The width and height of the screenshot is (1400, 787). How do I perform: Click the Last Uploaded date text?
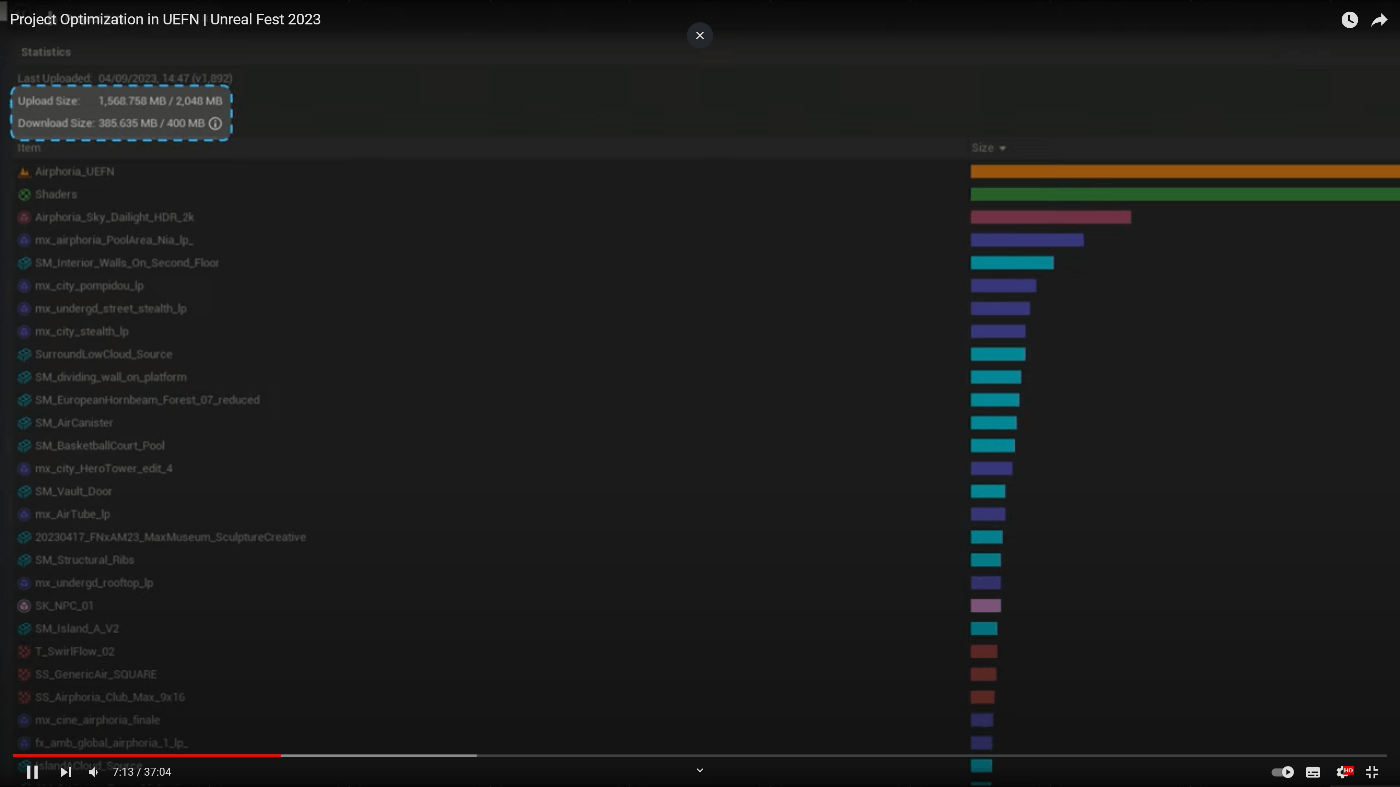(165, 78)
